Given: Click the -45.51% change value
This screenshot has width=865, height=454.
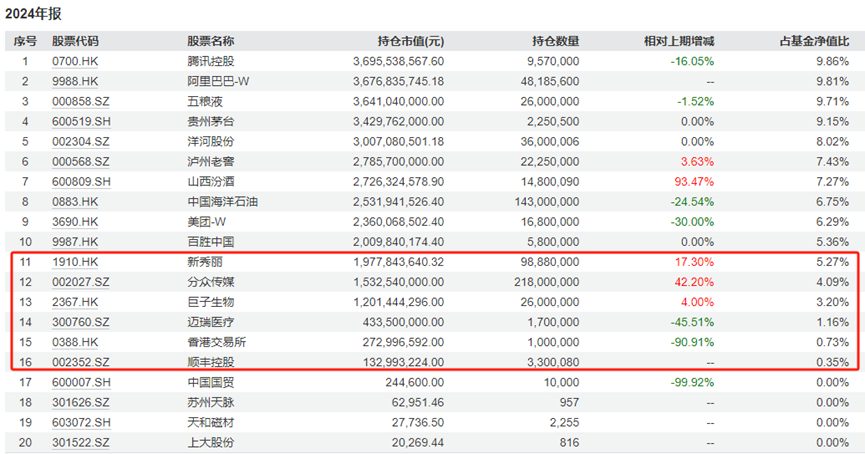Looking at the screenshot, I should (x=692, y=322).
